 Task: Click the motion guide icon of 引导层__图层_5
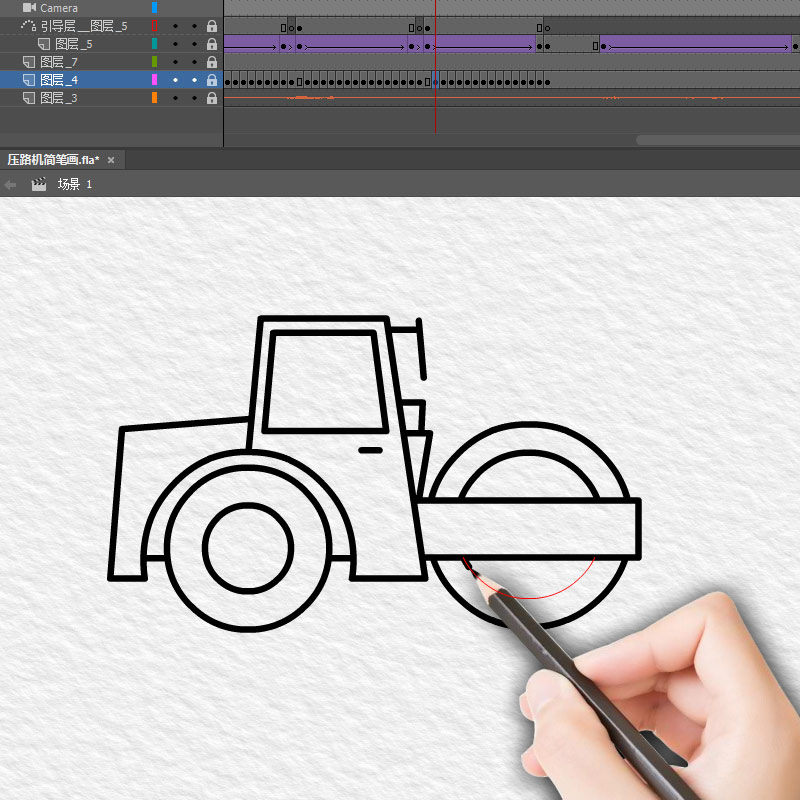click(28, 26)
